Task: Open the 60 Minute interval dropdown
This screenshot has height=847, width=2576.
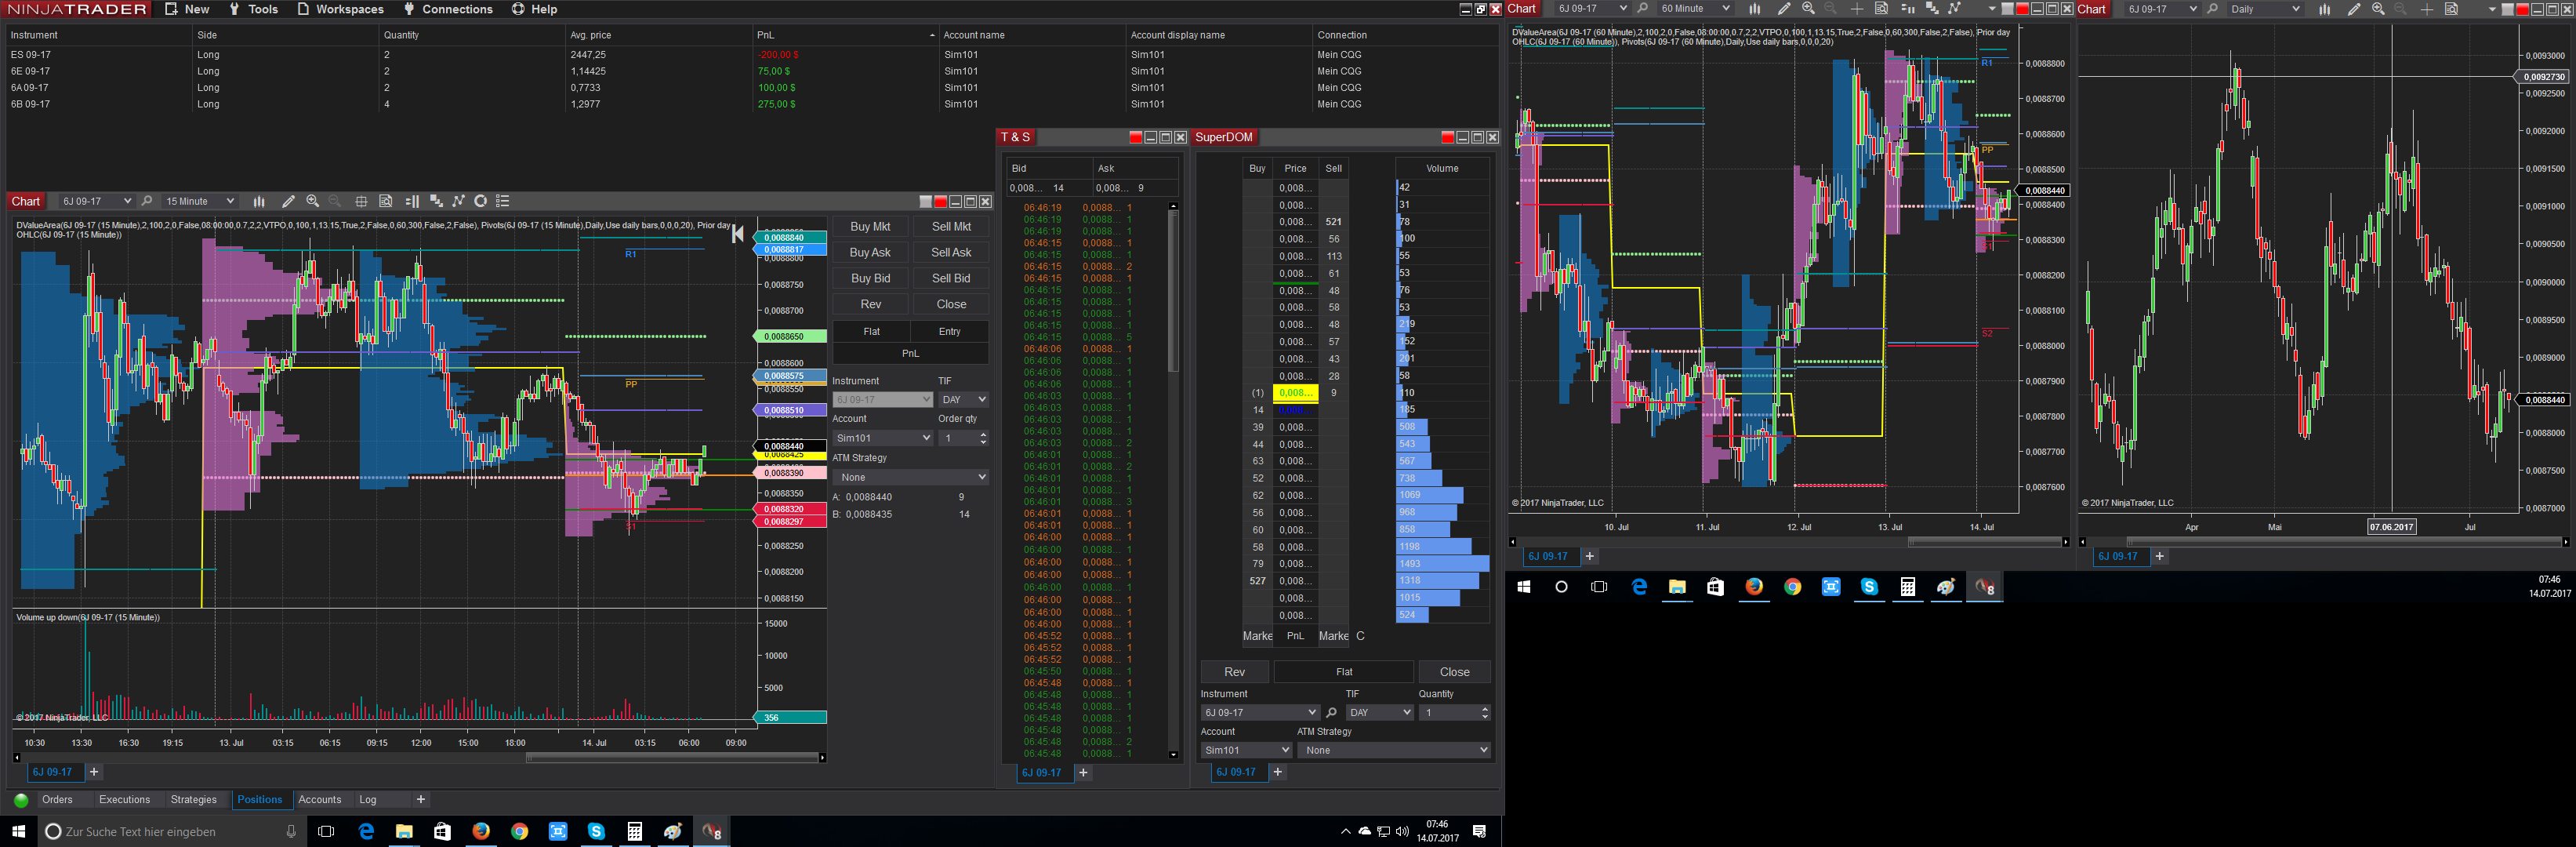Action: [x=1694, y=9]
